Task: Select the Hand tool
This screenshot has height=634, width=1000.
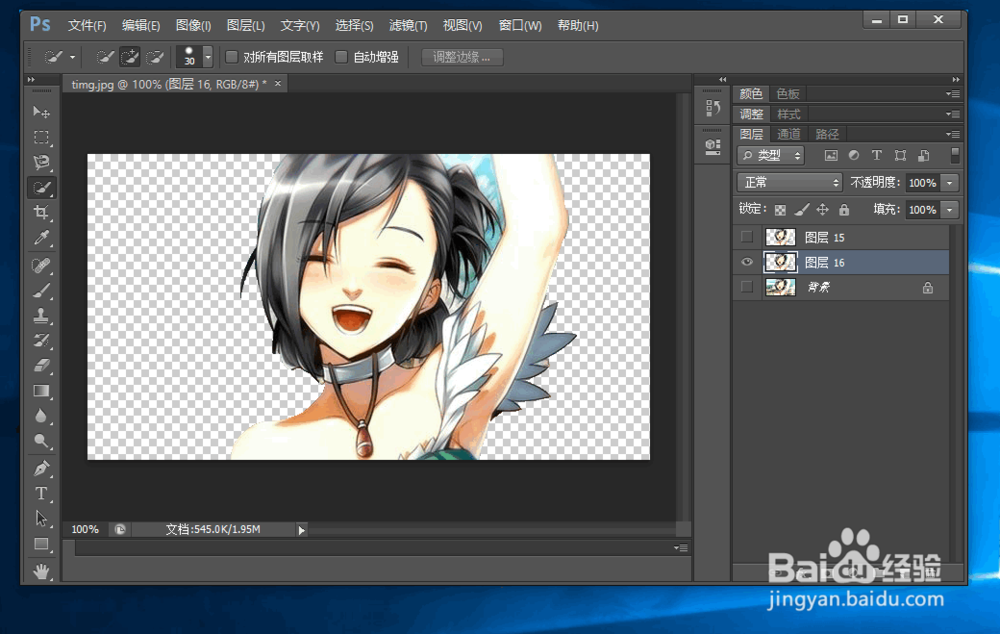Action: click(41, 571)
